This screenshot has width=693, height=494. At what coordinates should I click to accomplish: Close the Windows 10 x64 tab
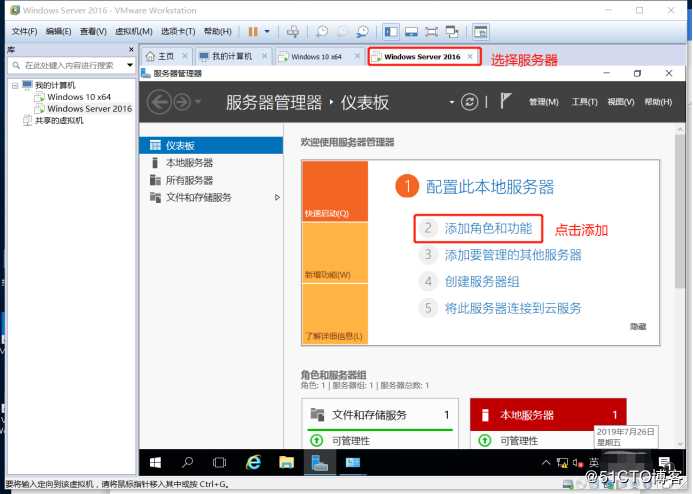point(357,57)
